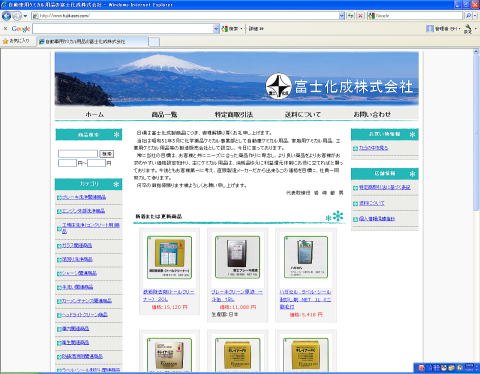This screenshot has height=374, width=480.
Task: Click the product keyword search field
Action: click(x=78, y=154)
